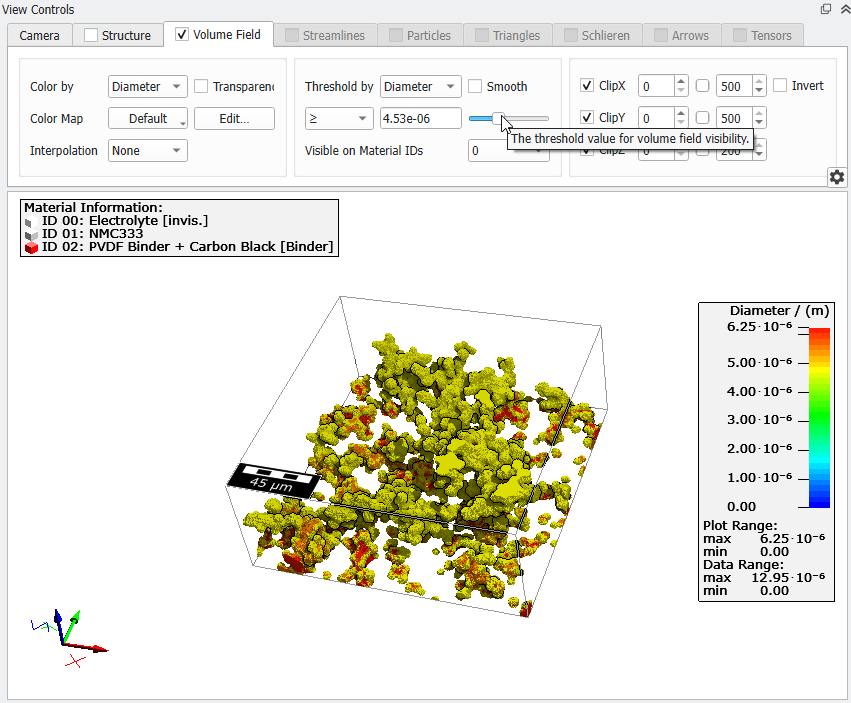Open the Color by Diameter dropdown
Image resolution: width=851 pixels, height=703 pixels.
[148, 87]
